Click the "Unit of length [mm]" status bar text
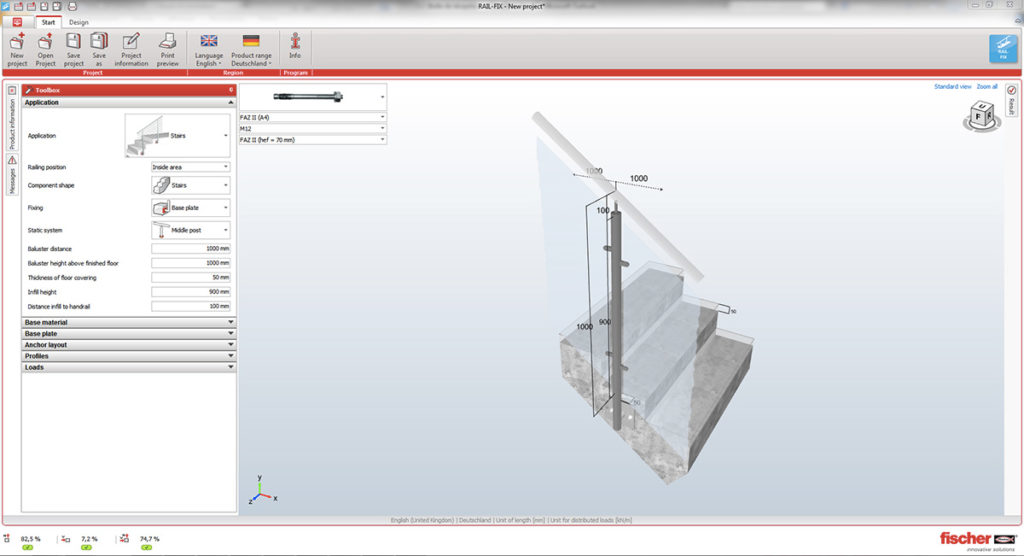 520,520
